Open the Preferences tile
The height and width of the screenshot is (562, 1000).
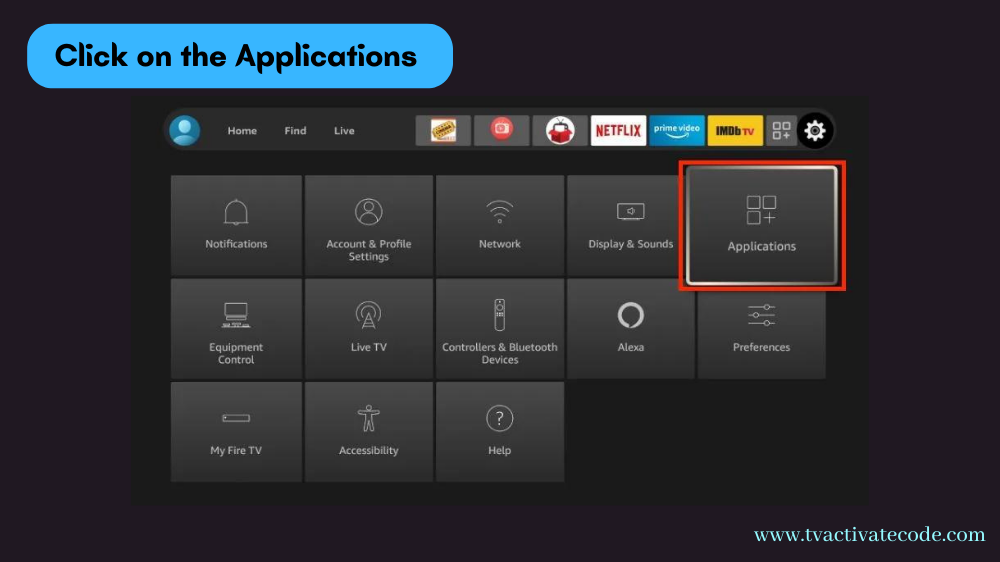761,332
